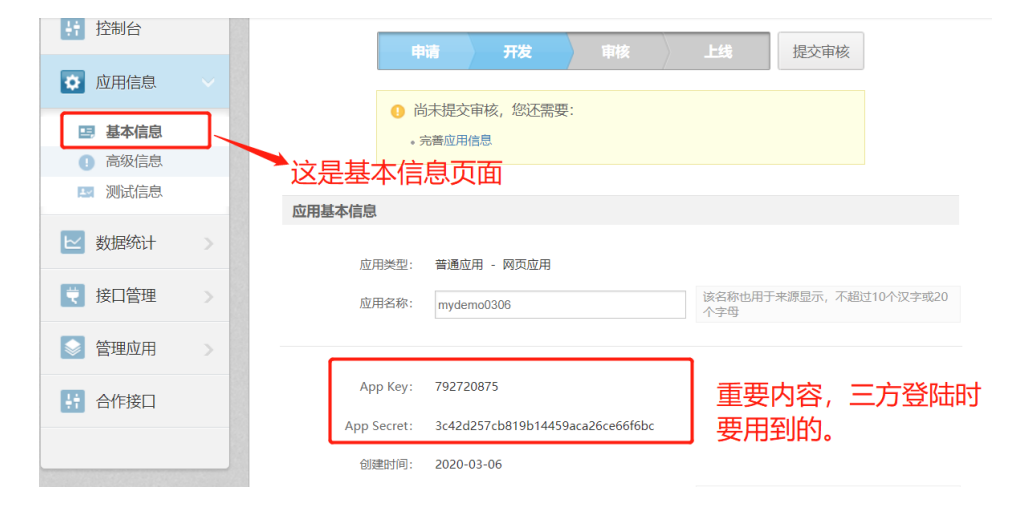Click the 开发 progress step
1012x507 pixels.
point(518,52)
